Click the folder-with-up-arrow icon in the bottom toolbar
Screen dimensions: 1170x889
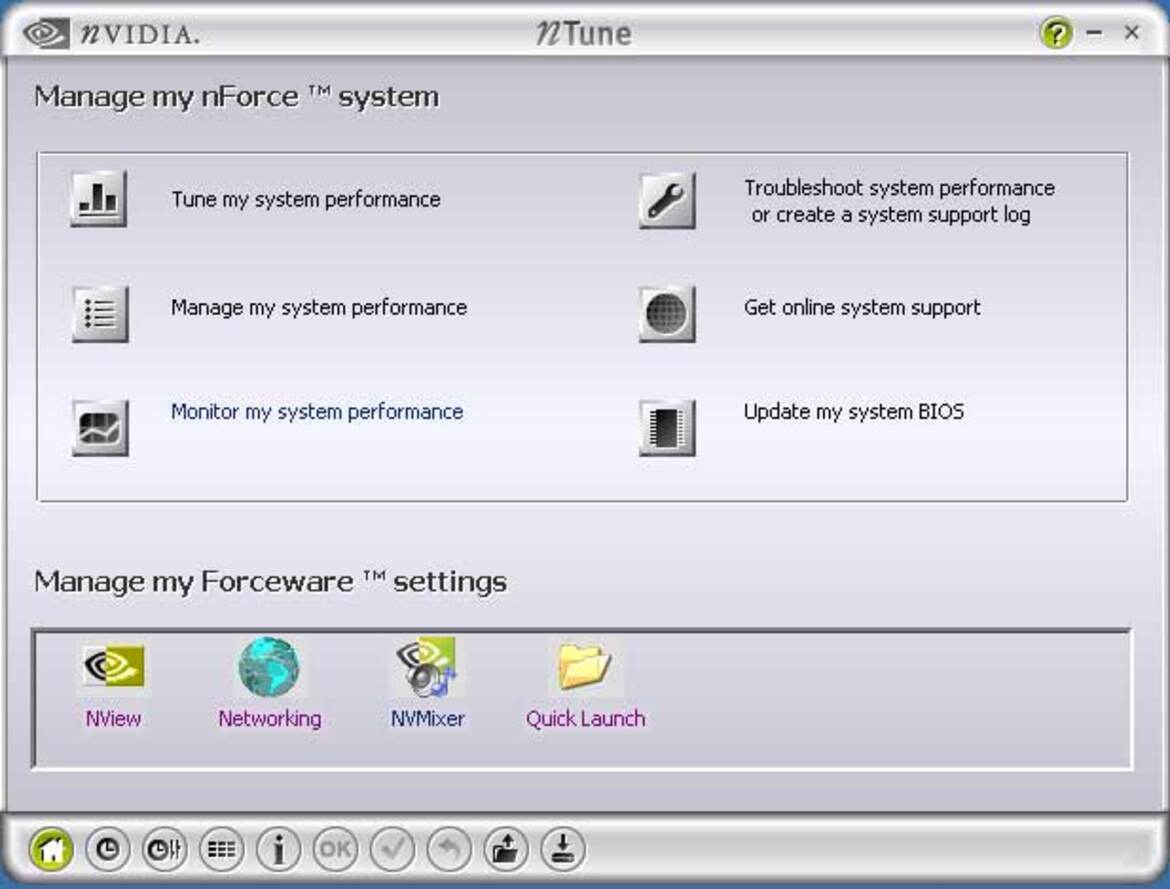(x=505, y=849)
